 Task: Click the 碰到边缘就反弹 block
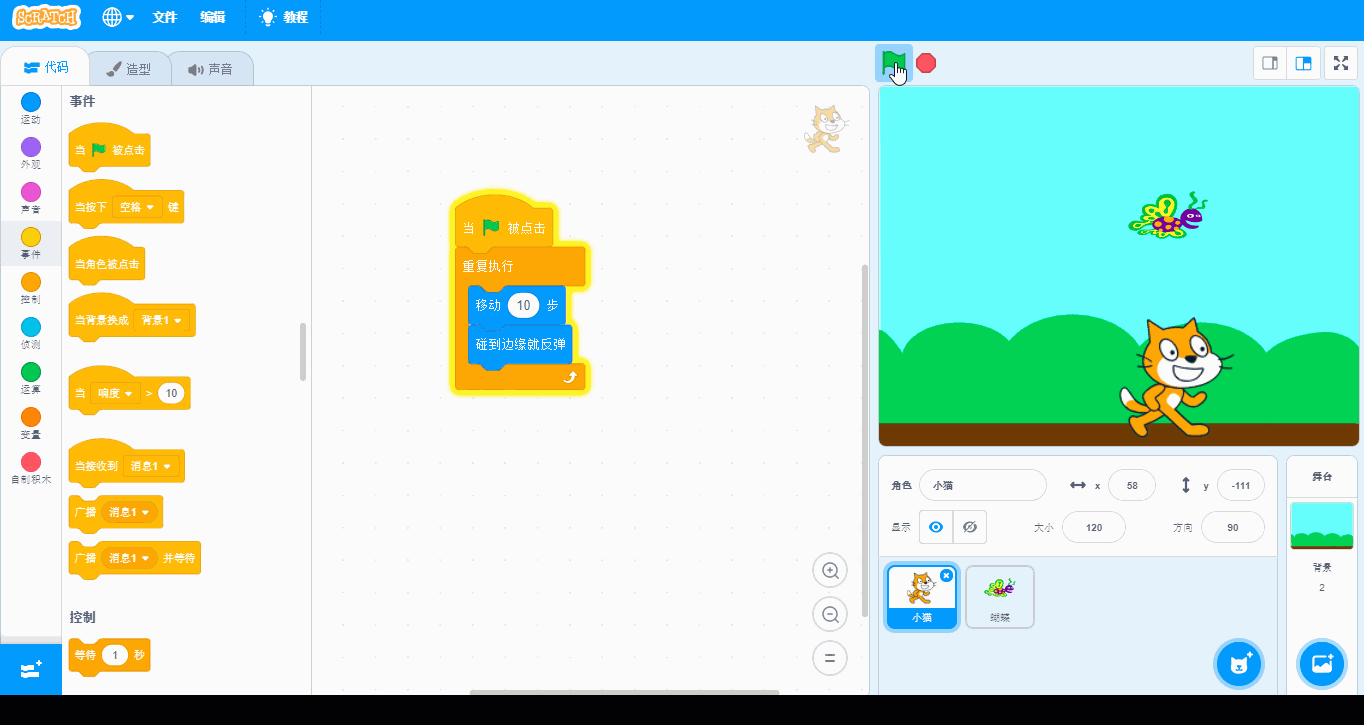(x=520, y=344)
